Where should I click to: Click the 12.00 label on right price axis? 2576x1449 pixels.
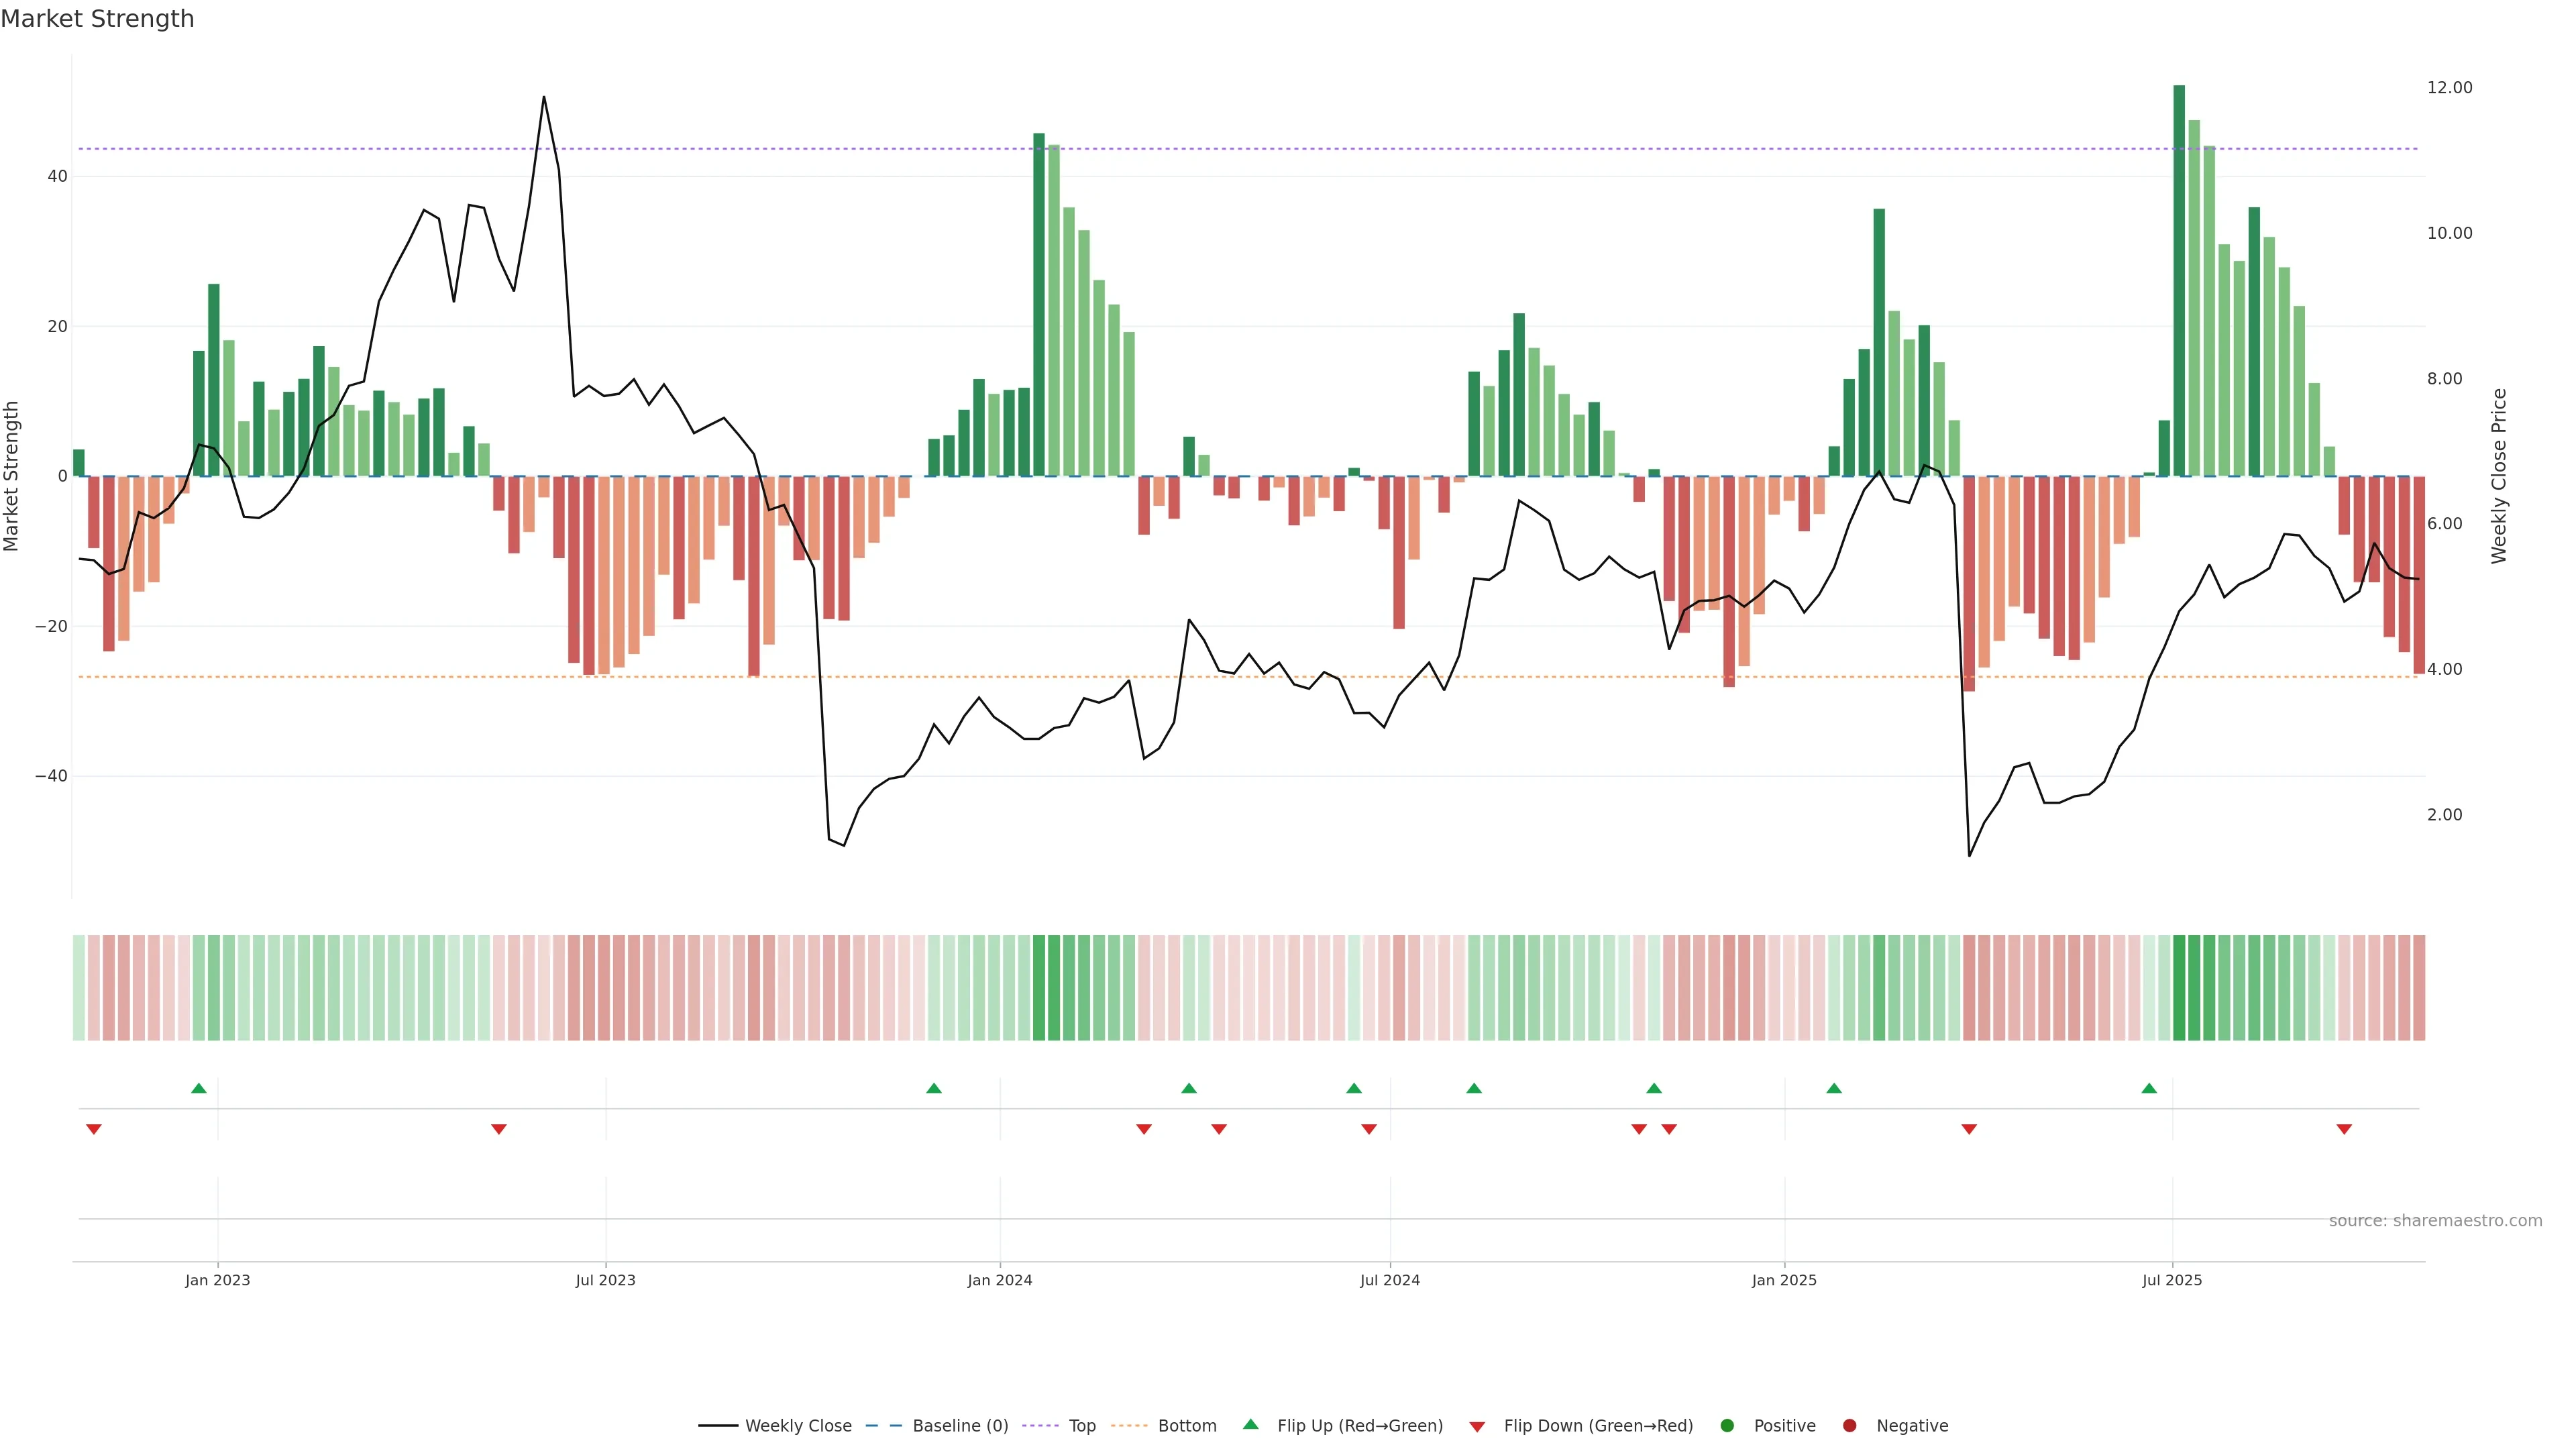(2449, 88)
